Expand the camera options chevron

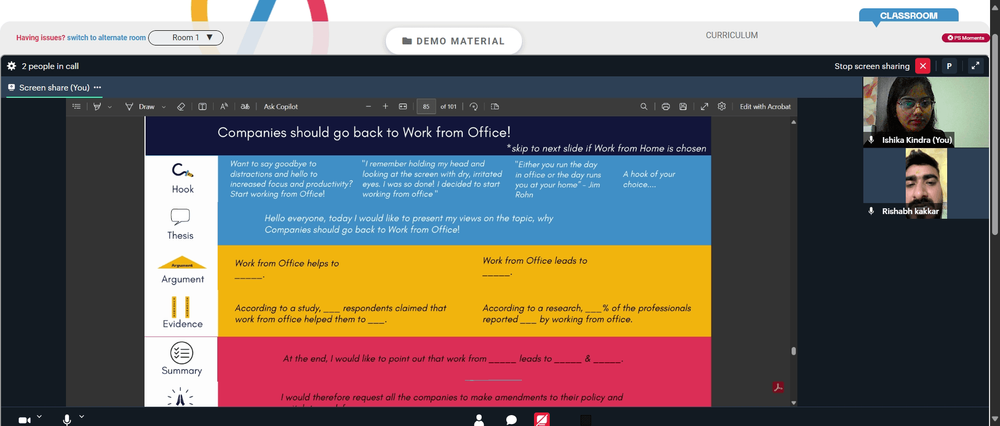(x=39, y=416)
